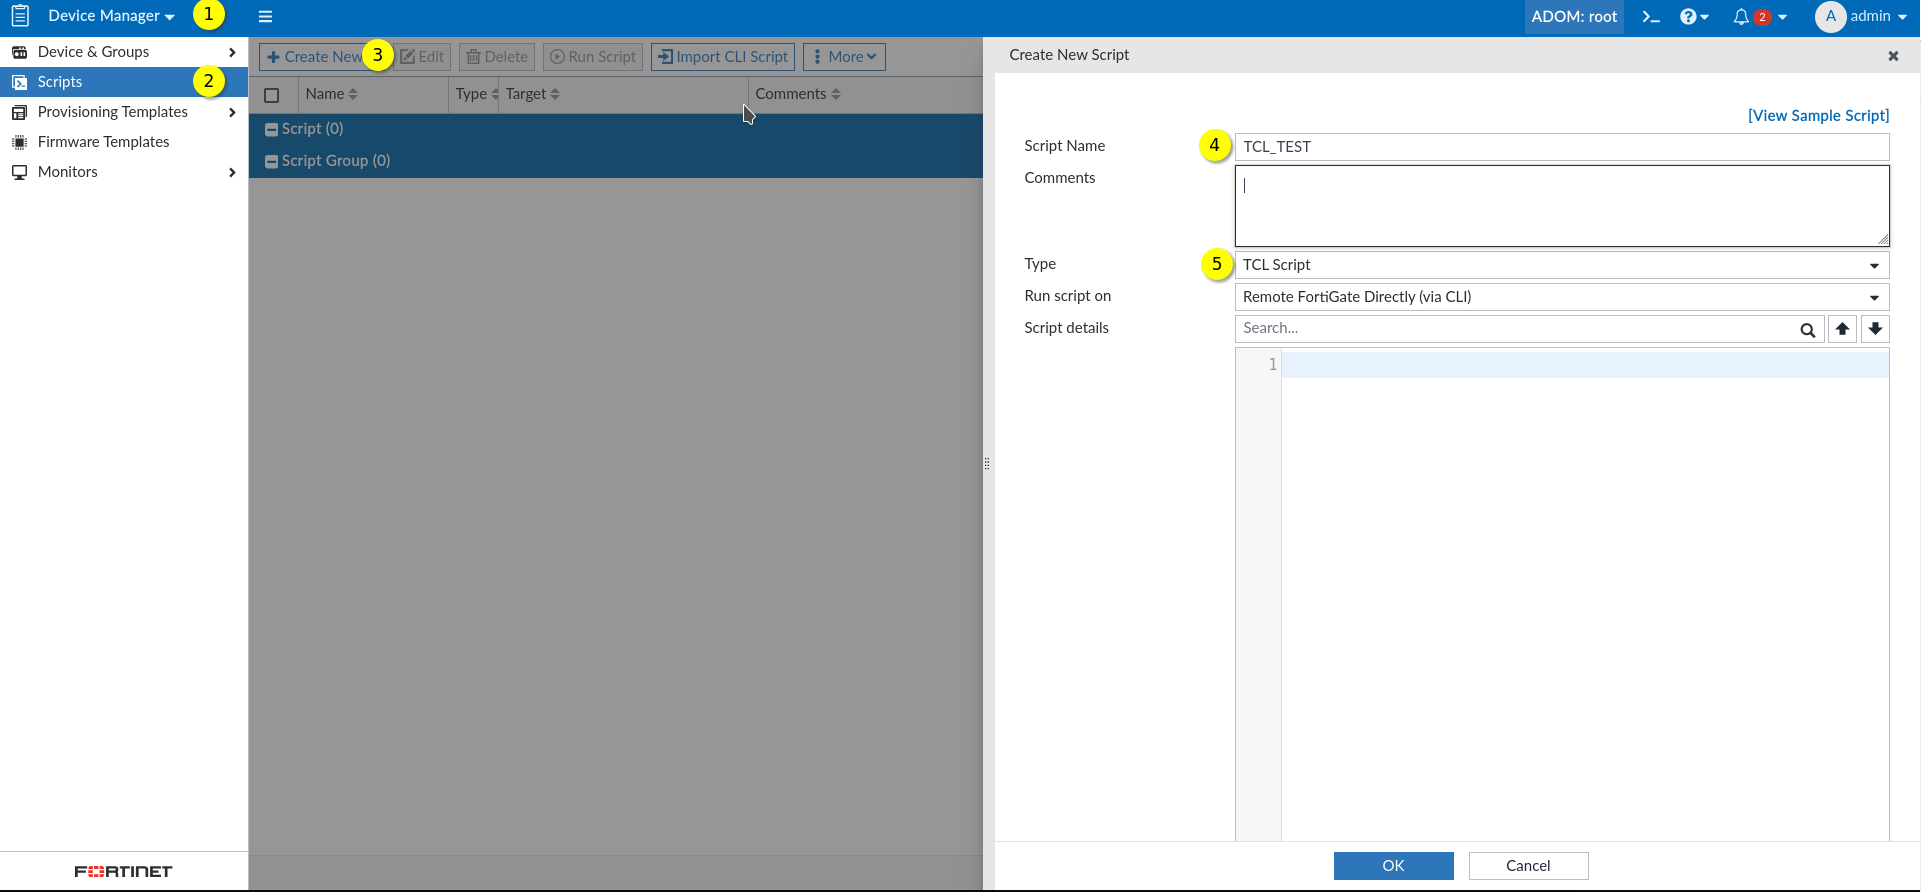Expand the Provisioning Templates submenu arrow

click(232, 112)
